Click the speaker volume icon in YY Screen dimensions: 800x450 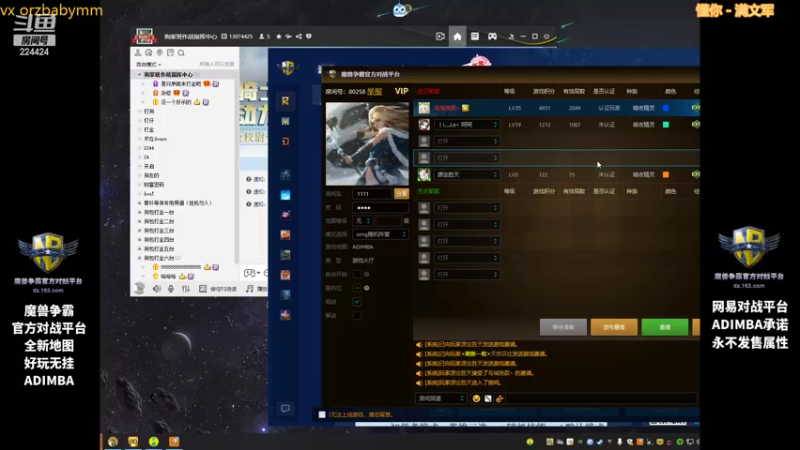click(x=157, y=289)
